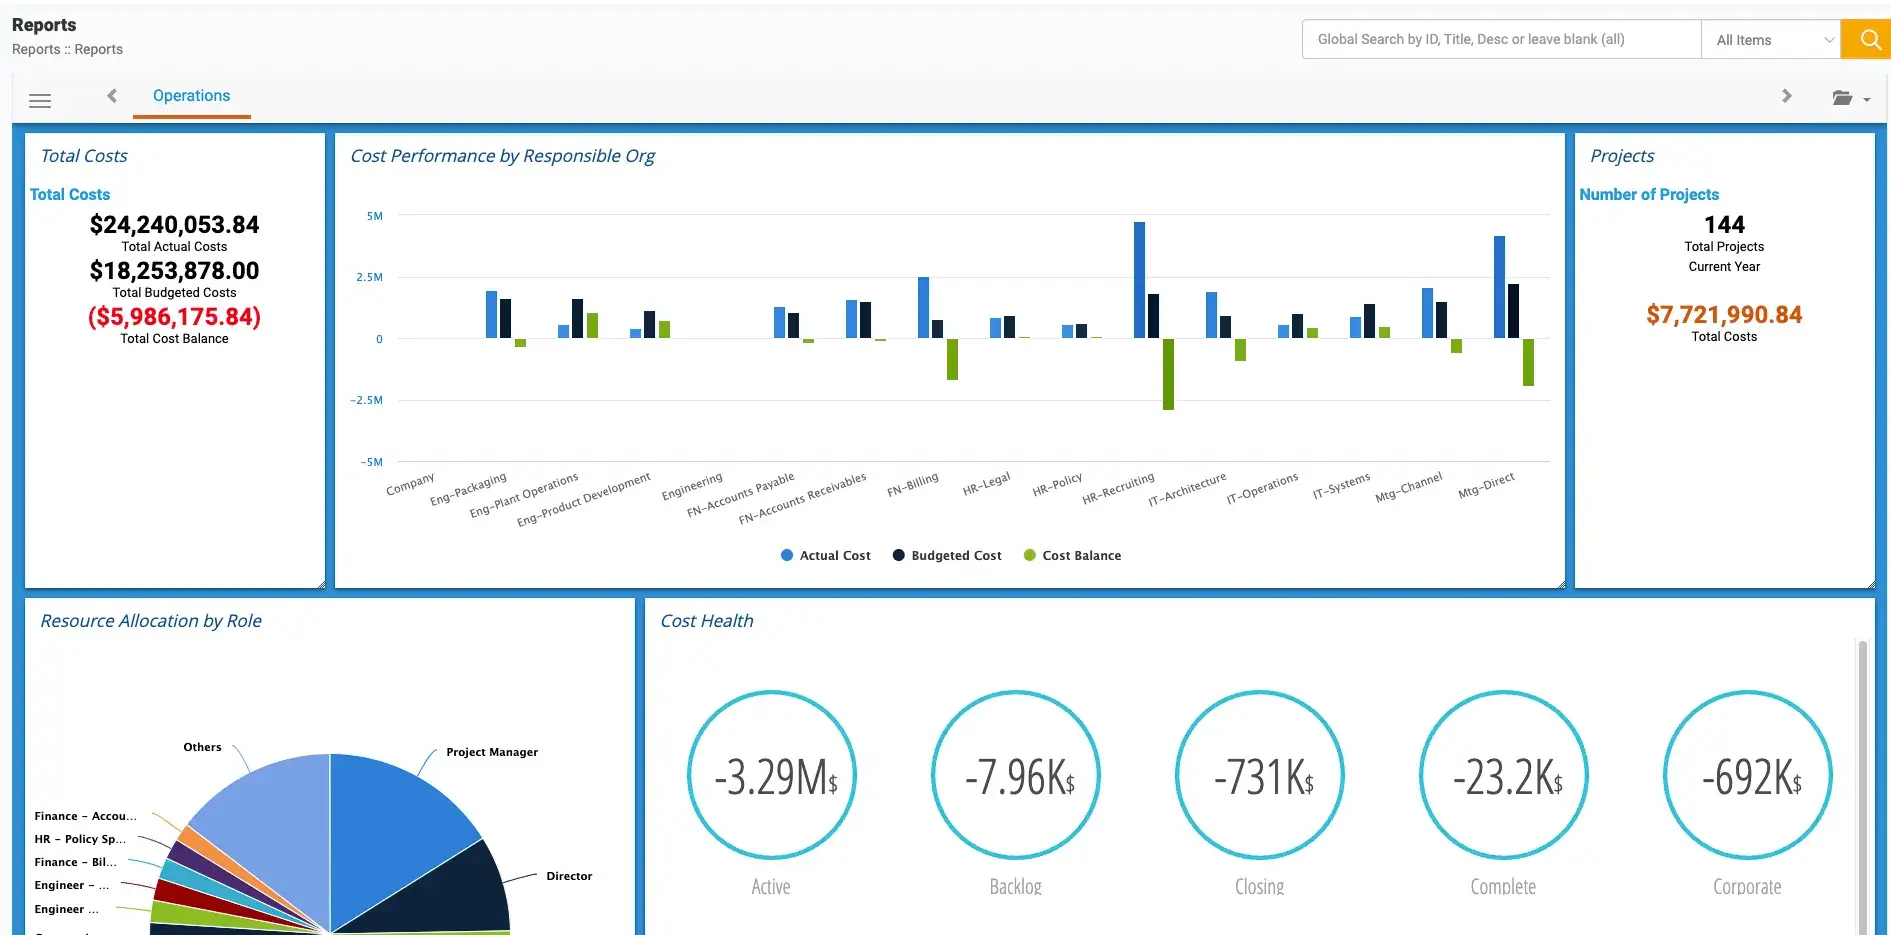The width and height of the screenshot is (1891, 935).
Task: Click the Resource Allocation by Role title
Action: 151,621
